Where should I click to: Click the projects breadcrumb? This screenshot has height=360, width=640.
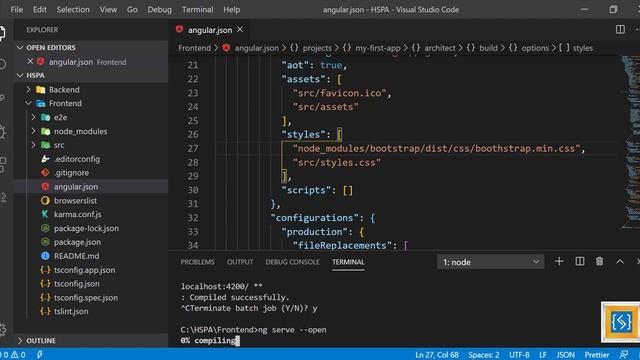point(317,48)
